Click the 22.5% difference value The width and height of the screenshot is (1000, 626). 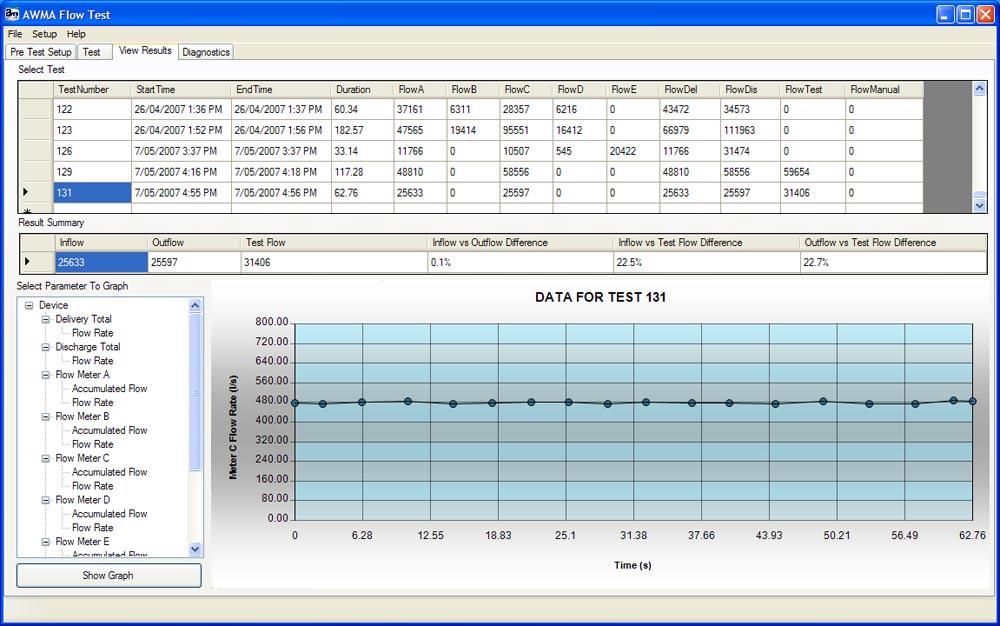[x=707, y=262]
